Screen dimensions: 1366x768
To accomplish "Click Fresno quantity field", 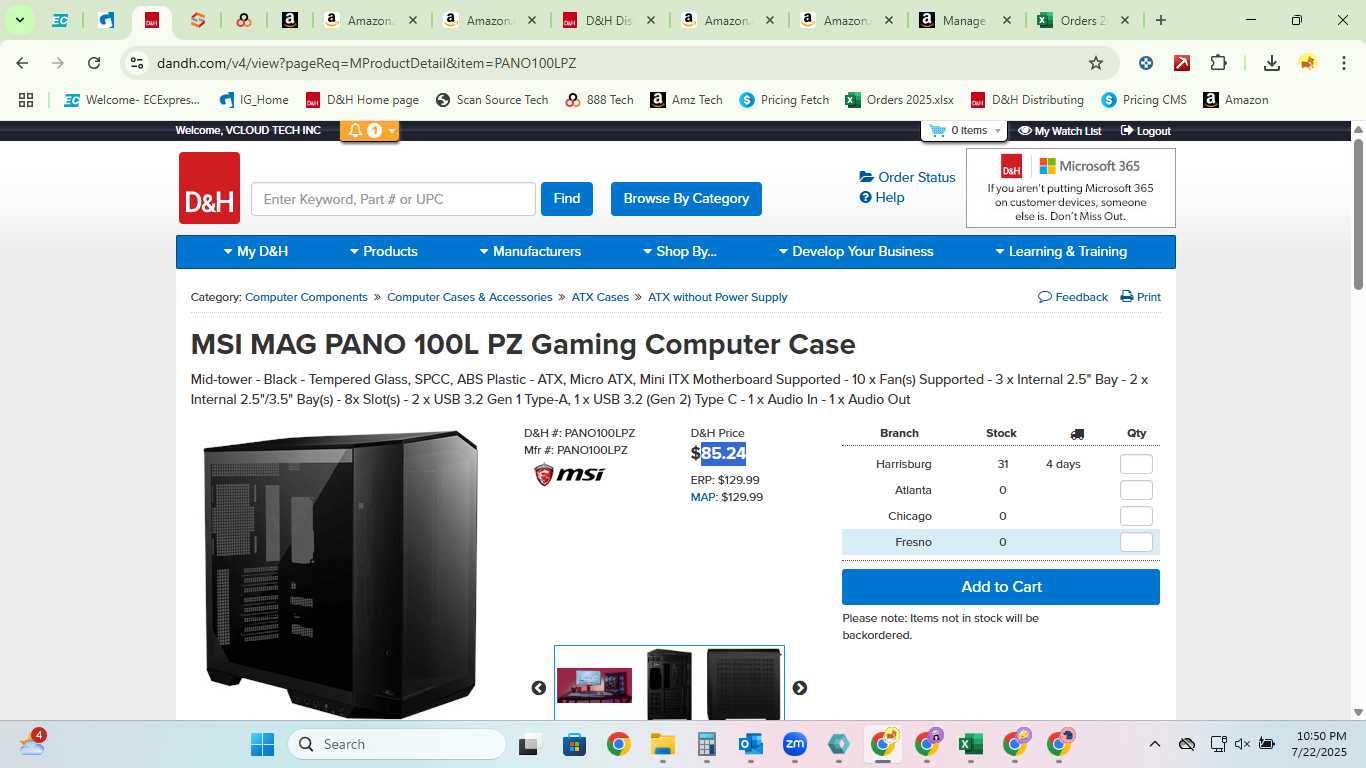I will [x=1136, y=542].
